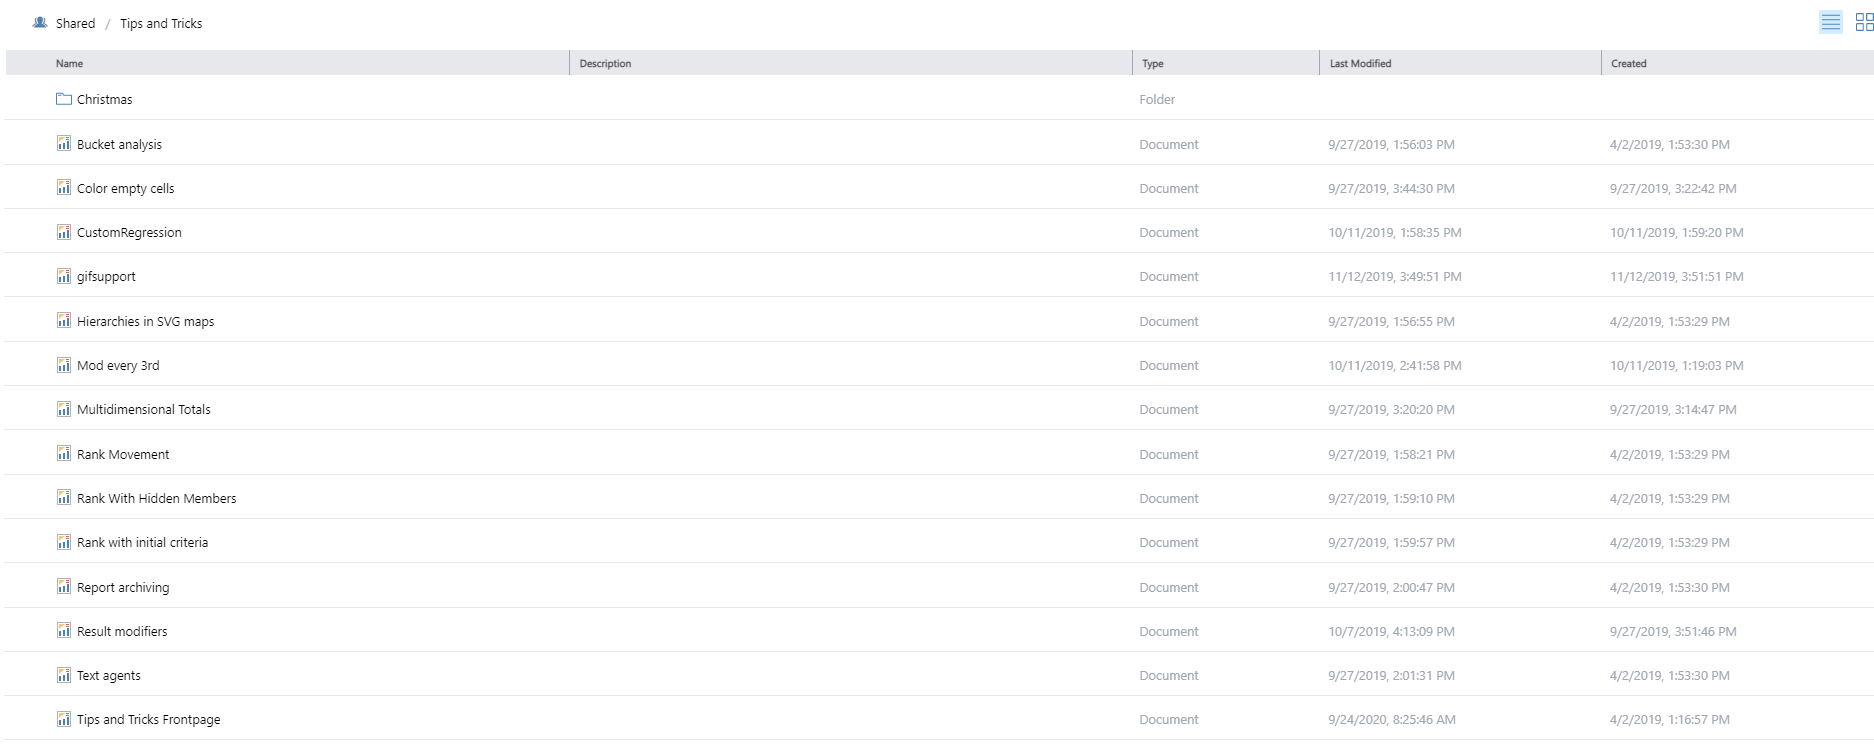
Task: Click the gifsupport document icon
Action: 64,275
